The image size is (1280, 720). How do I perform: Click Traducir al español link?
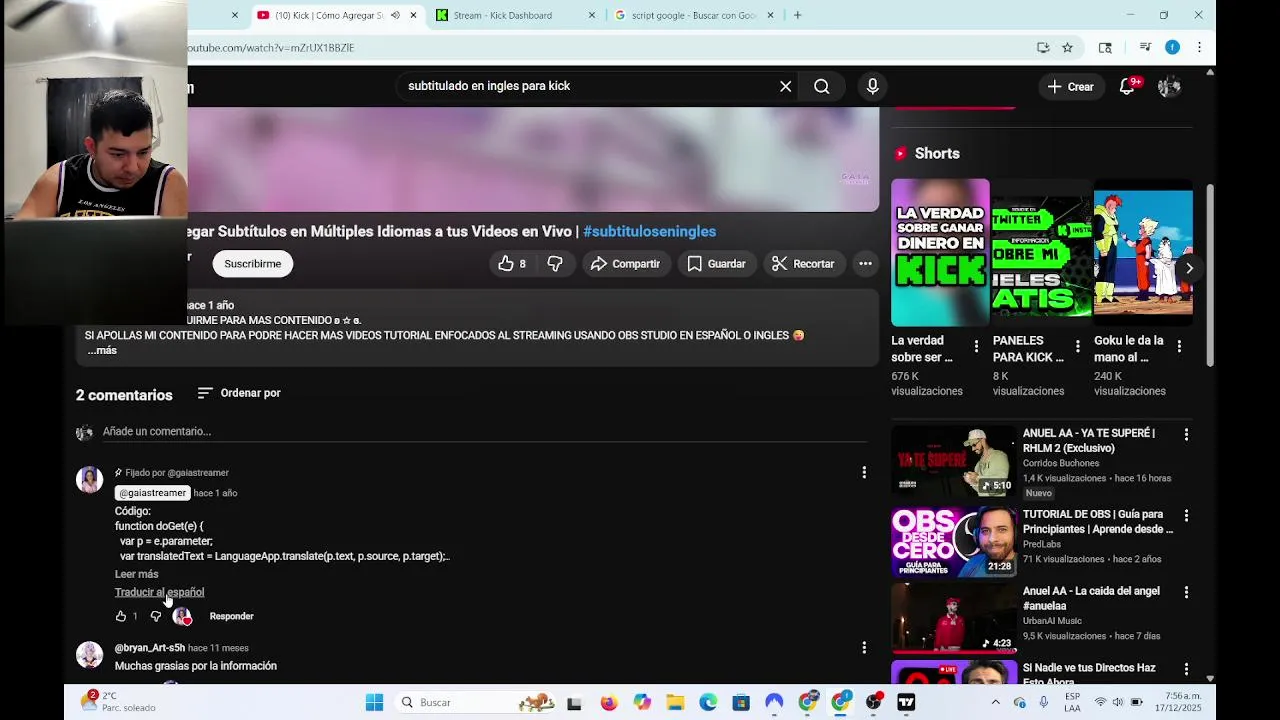click(159, 592)
